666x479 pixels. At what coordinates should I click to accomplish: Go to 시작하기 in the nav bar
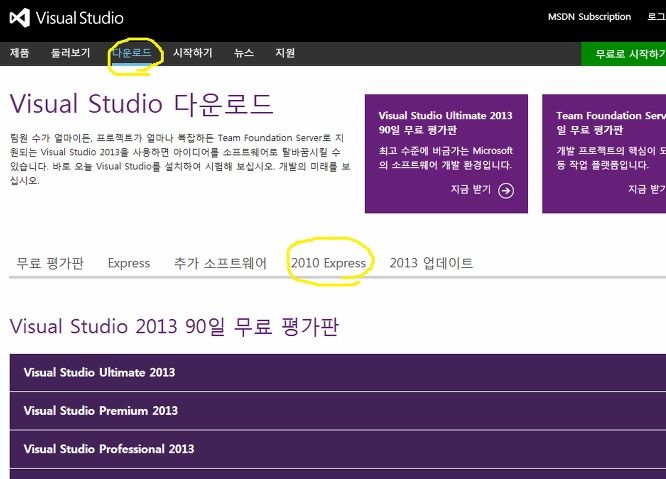click(193, 53)
